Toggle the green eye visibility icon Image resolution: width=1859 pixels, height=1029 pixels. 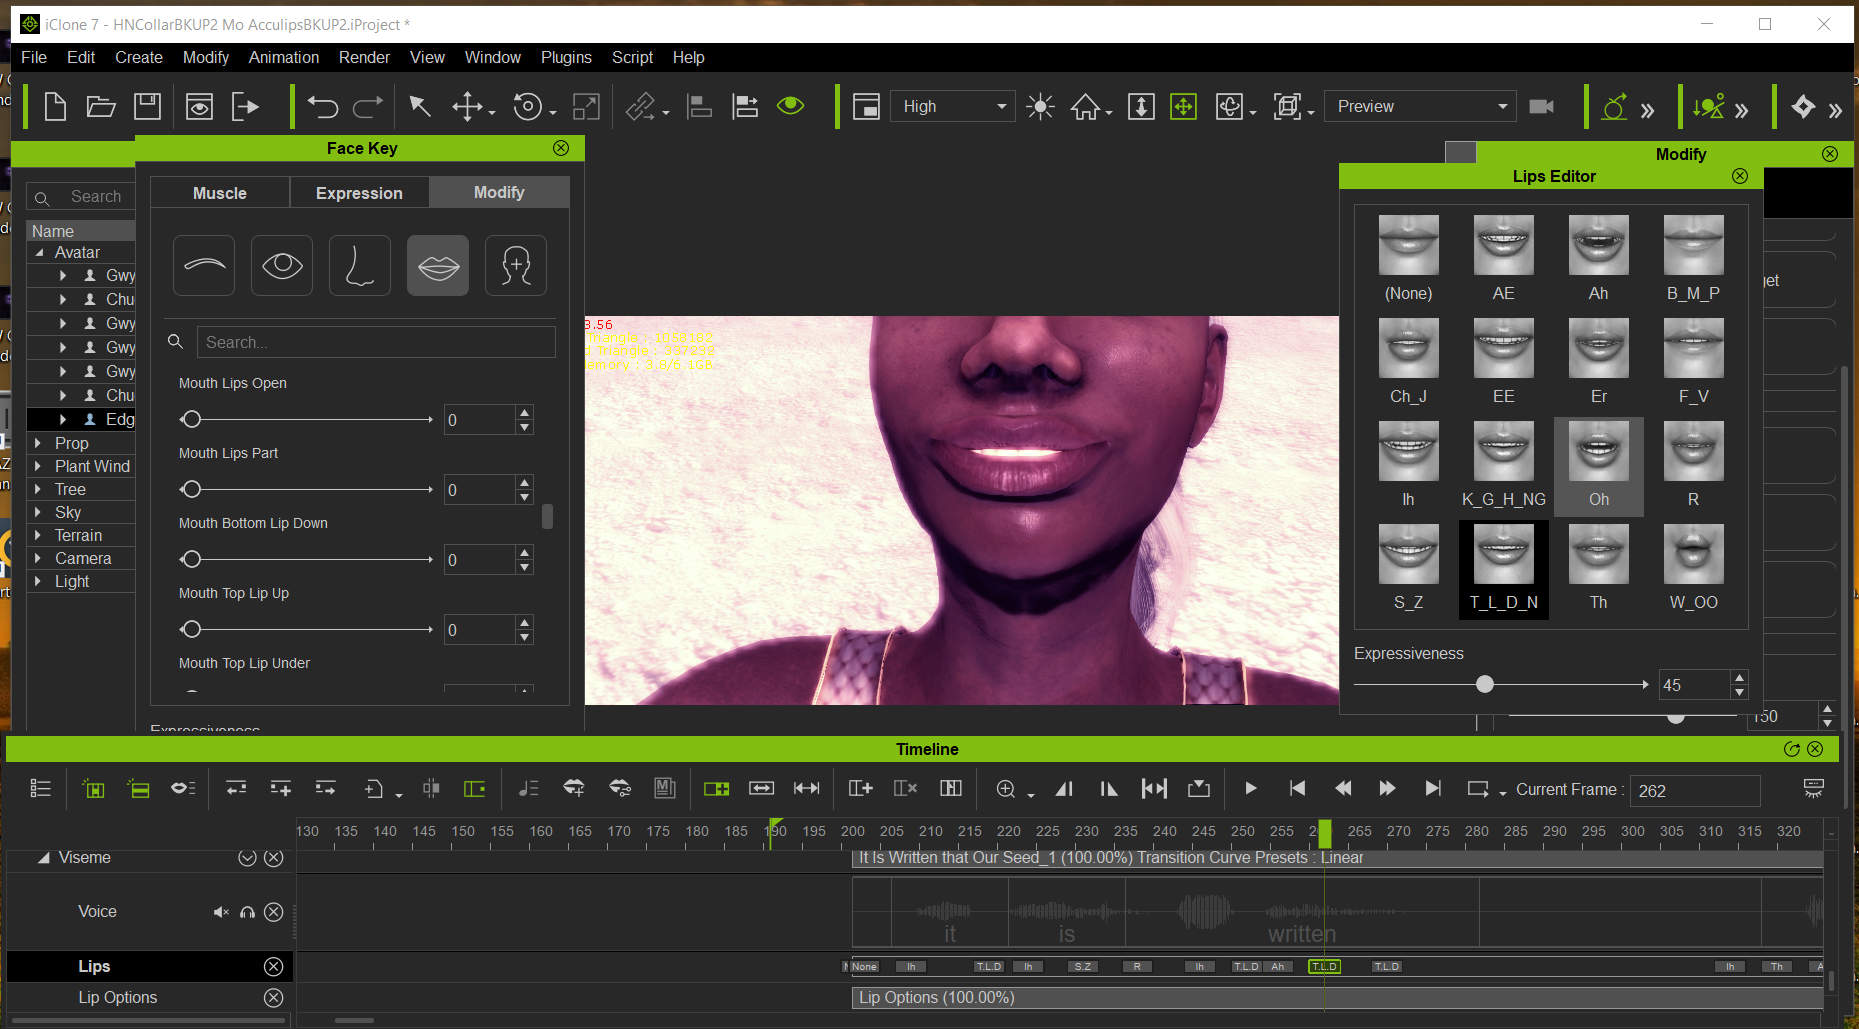790,105
